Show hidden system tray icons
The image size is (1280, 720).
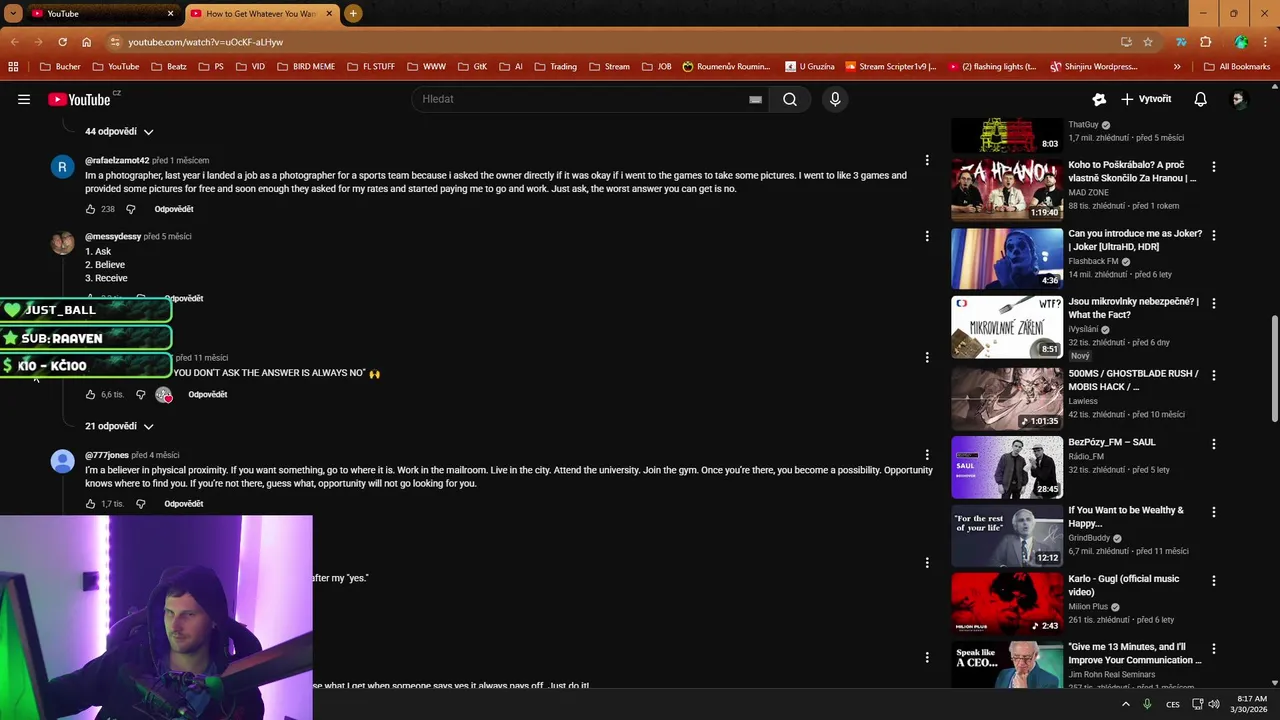tap(1126, 704)
